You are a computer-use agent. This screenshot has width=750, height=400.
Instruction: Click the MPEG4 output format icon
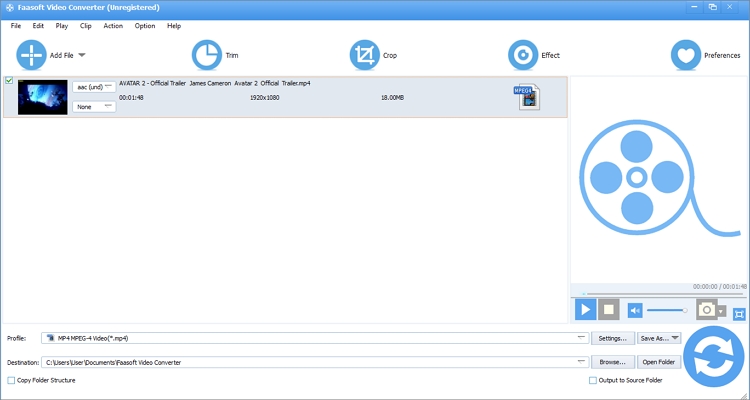pyautogui.click(x=526, y=97)
